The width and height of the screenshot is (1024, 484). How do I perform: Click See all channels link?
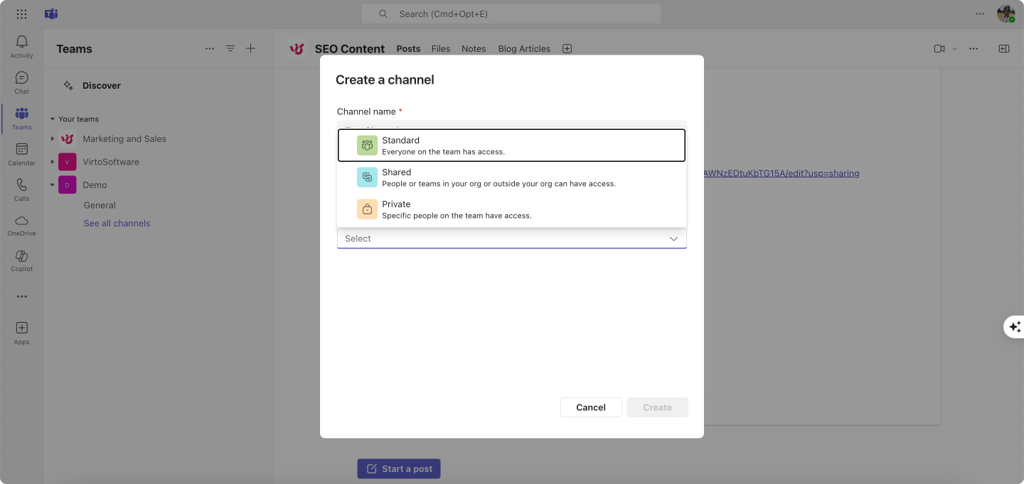pos(117,223)
